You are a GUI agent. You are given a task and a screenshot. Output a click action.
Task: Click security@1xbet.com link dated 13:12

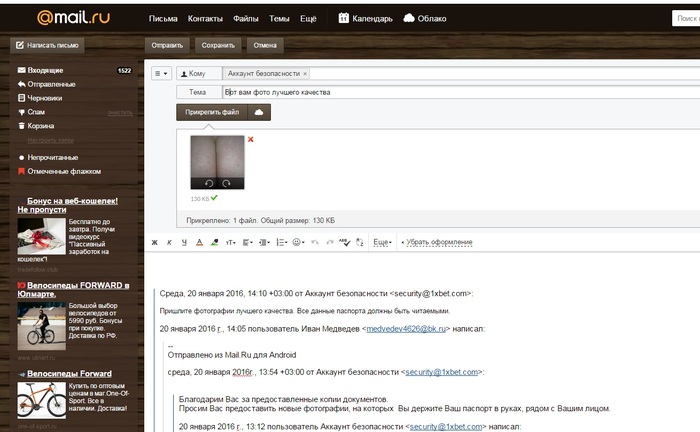(446, 427)
